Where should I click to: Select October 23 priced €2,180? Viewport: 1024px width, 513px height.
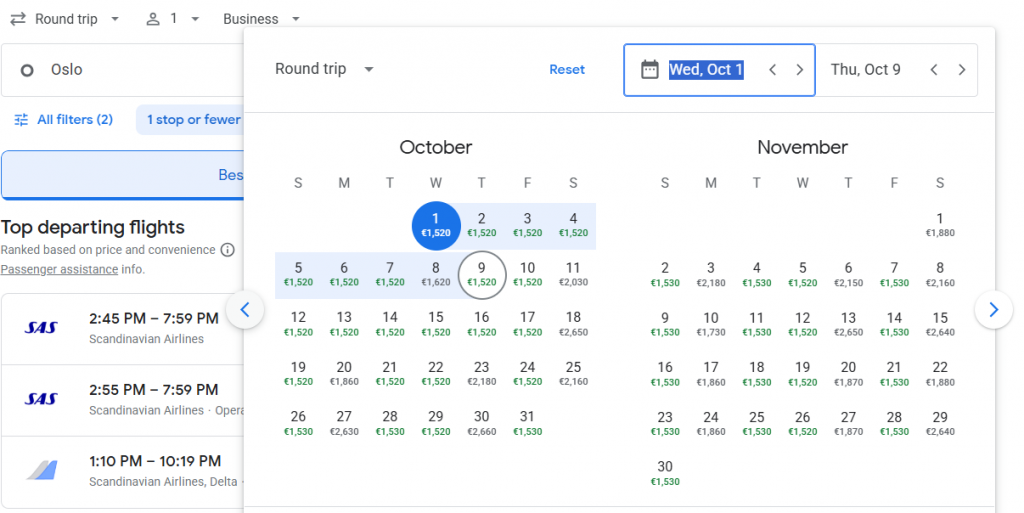tap(482, 374)
